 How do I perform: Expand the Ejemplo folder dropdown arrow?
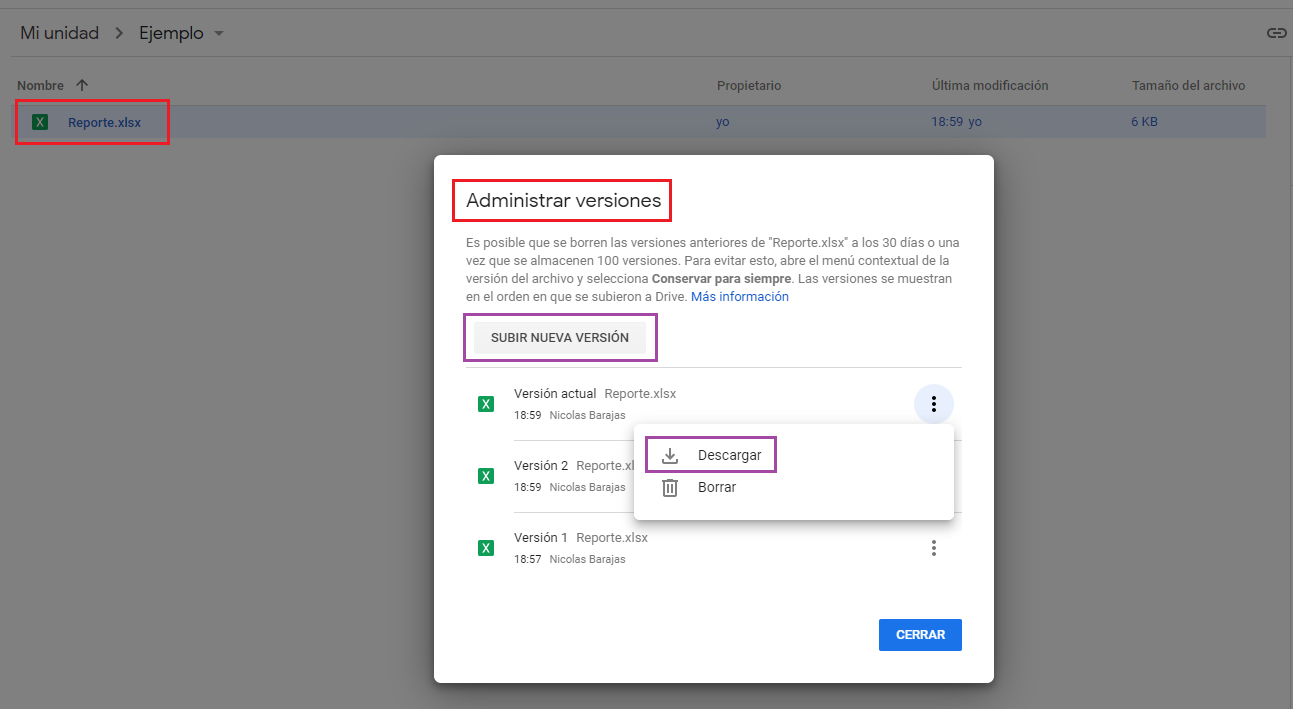(x=219, y=34)
